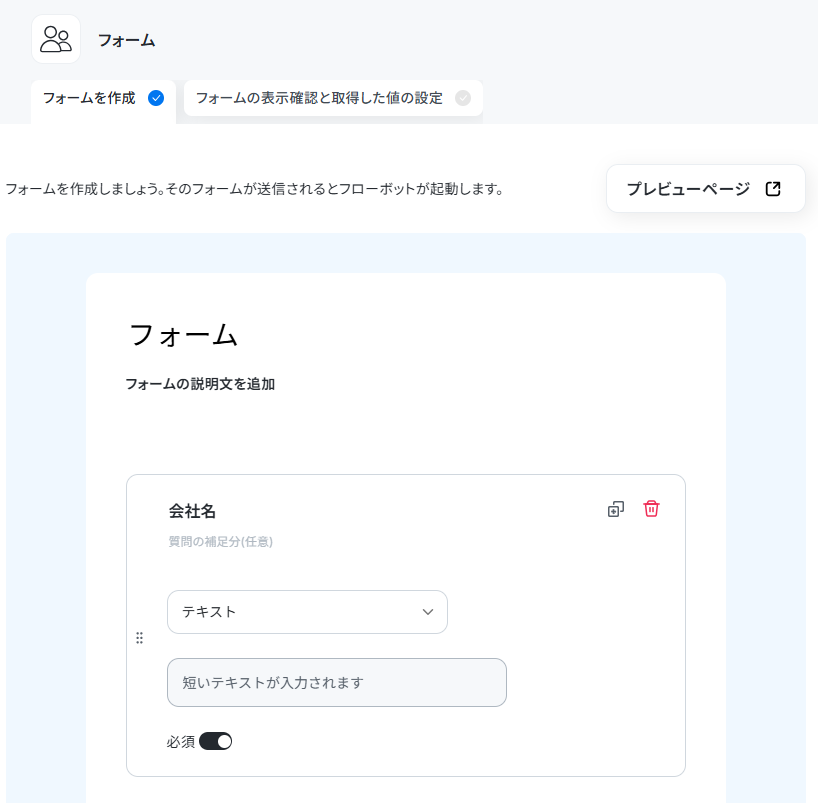Screen dimensions: 818x803
Task: Click フォームの説明文を追加 to add description
Action: pos(200,384)
